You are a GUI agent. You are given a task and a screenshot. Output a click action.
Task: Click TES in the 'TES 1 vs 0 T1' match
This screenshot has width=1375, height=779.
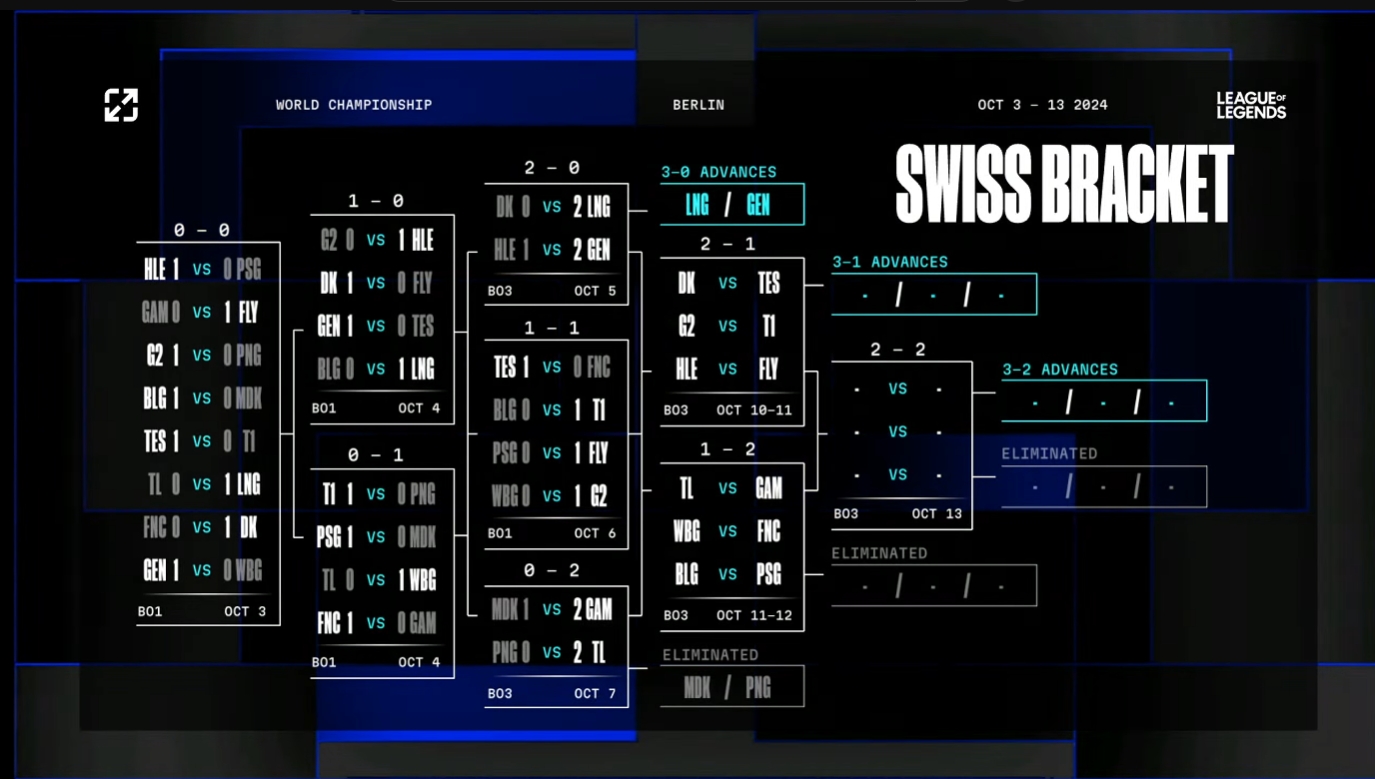click(154, 441)
